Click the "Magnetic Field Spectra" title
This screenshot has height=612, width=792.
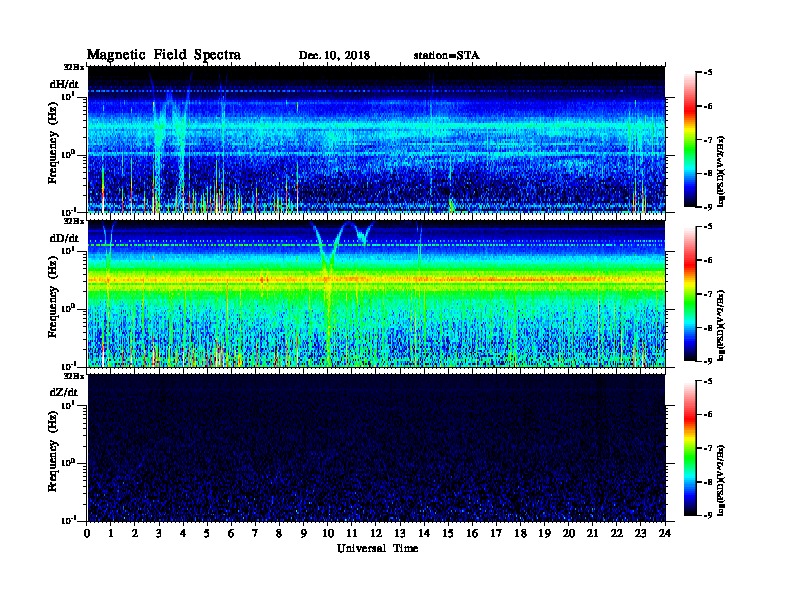coord(164,55)
